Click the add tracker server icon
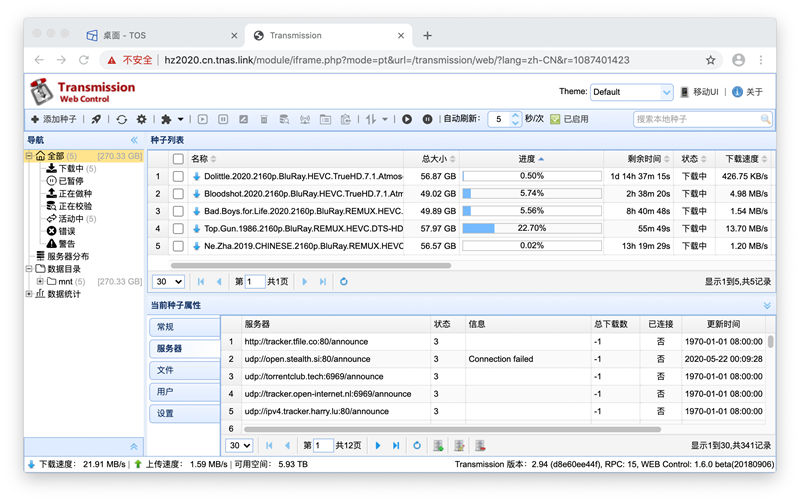 438,445
